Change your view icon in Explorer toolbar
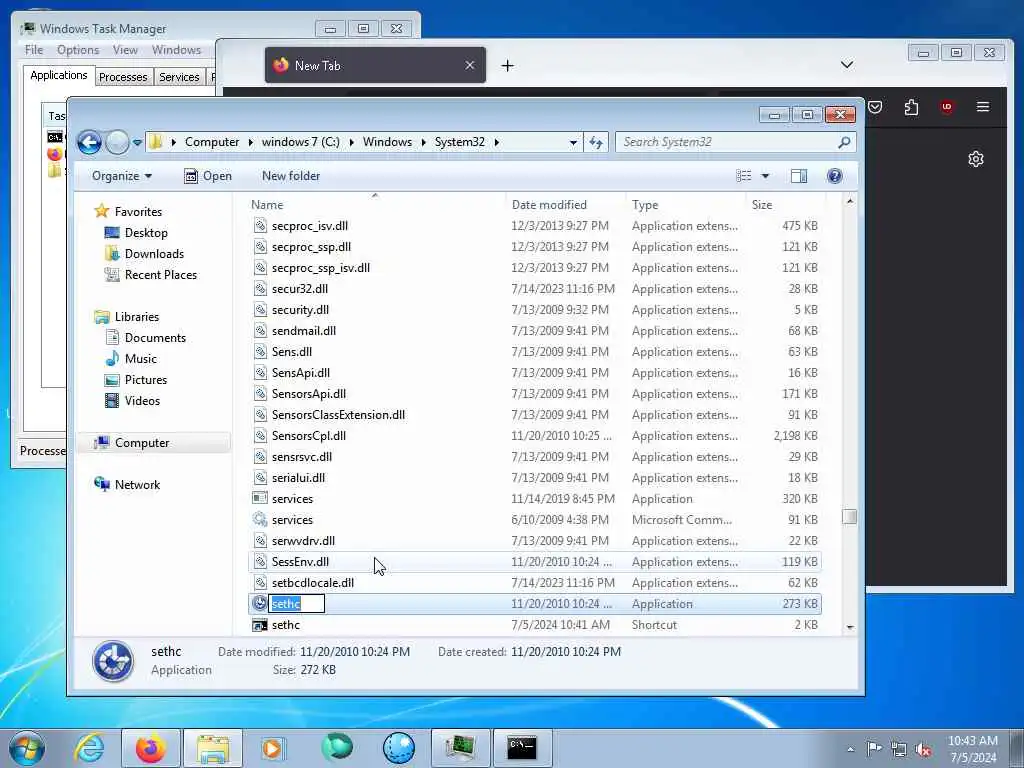This screenshot has width=1024, height=768. 743,176
